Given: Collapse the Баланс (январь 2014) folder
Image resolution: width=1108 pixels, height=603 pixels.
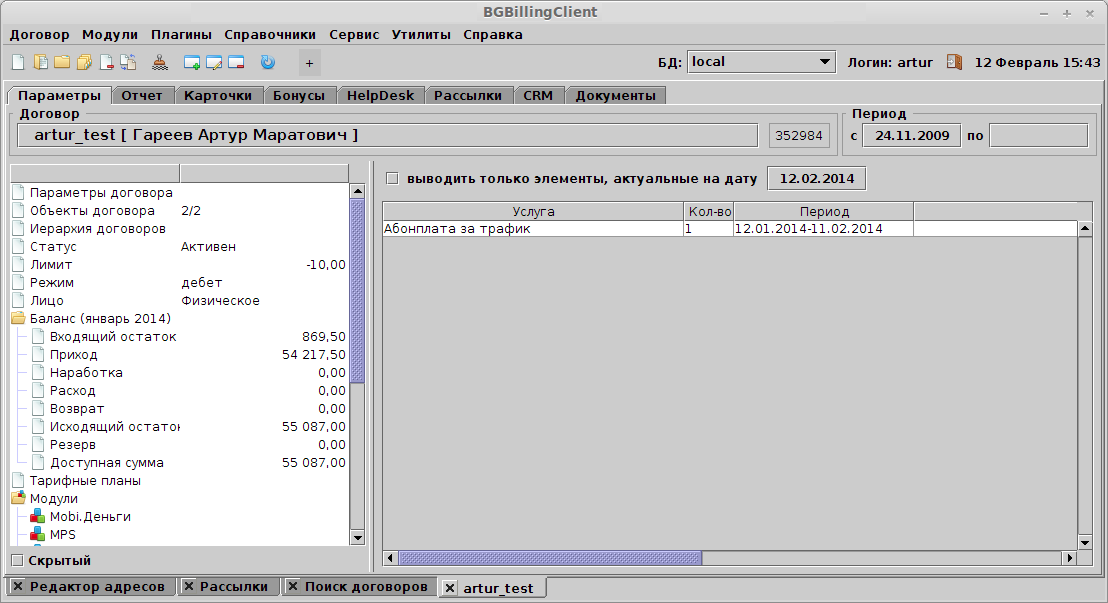Looking at the screenshot, I should click(18, 319).
